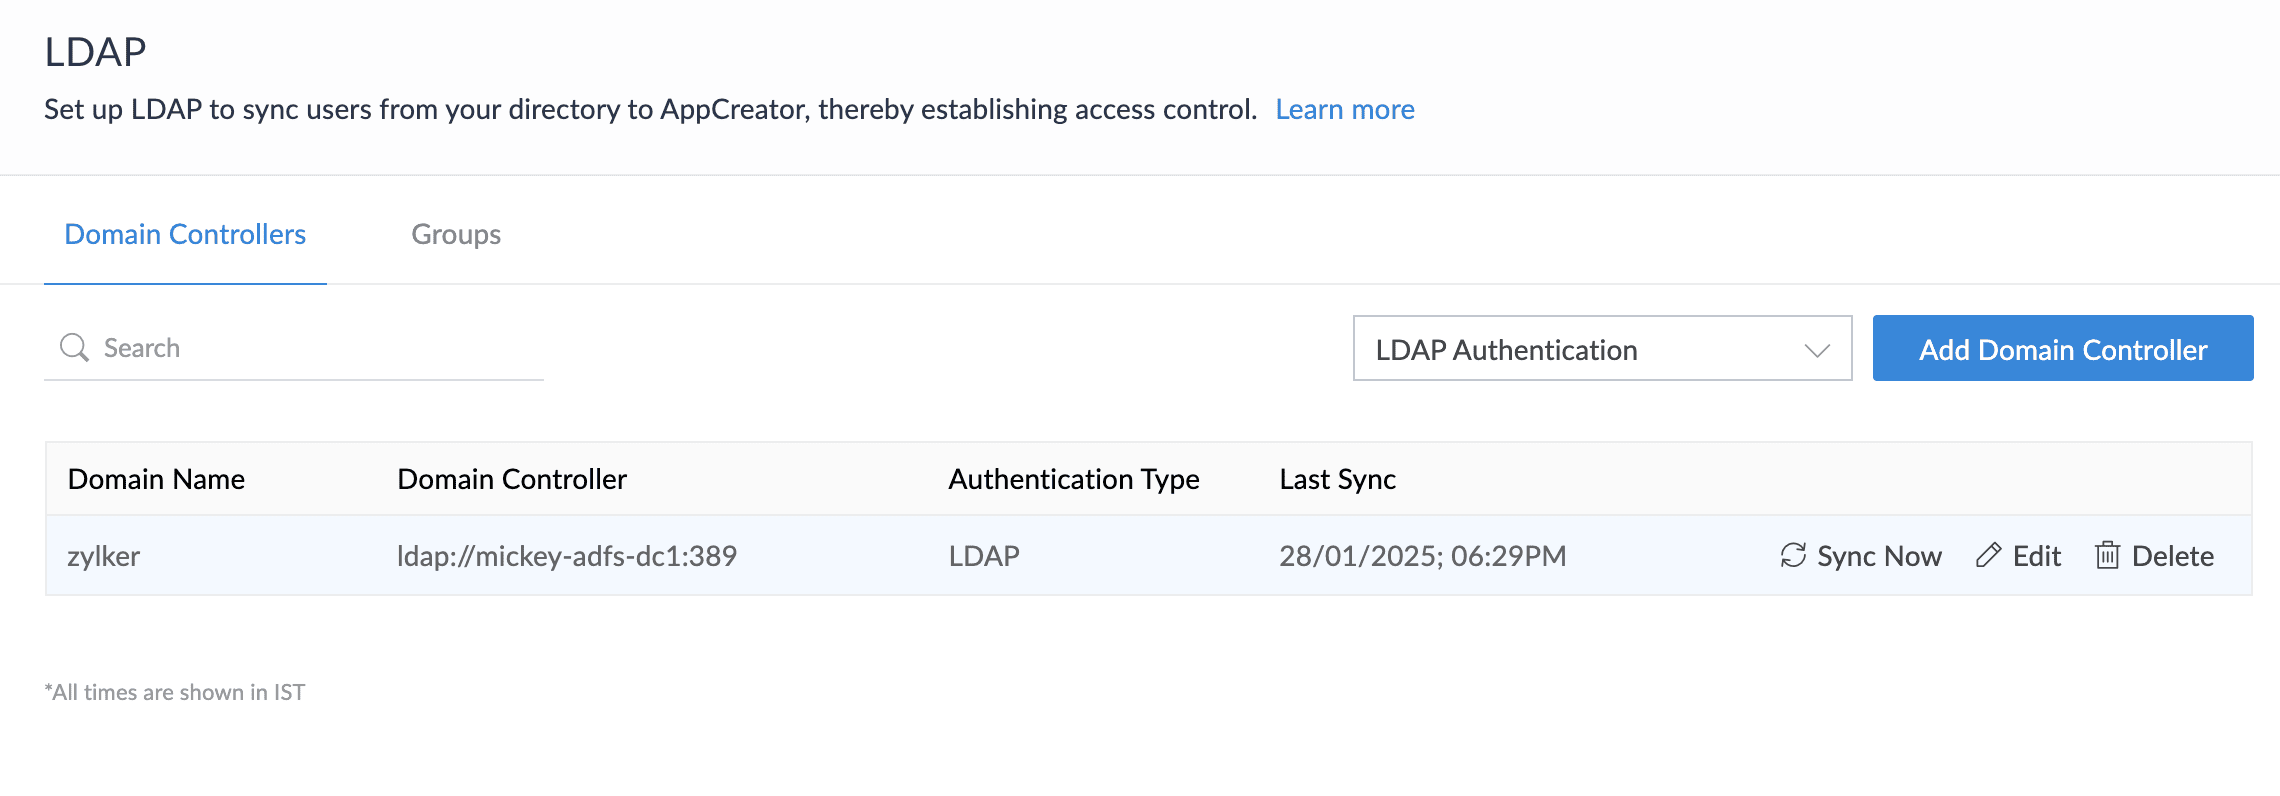
Task: Click the ldap://mickey-adfs-dc1:389 controller cell
Action: point(566,556)
